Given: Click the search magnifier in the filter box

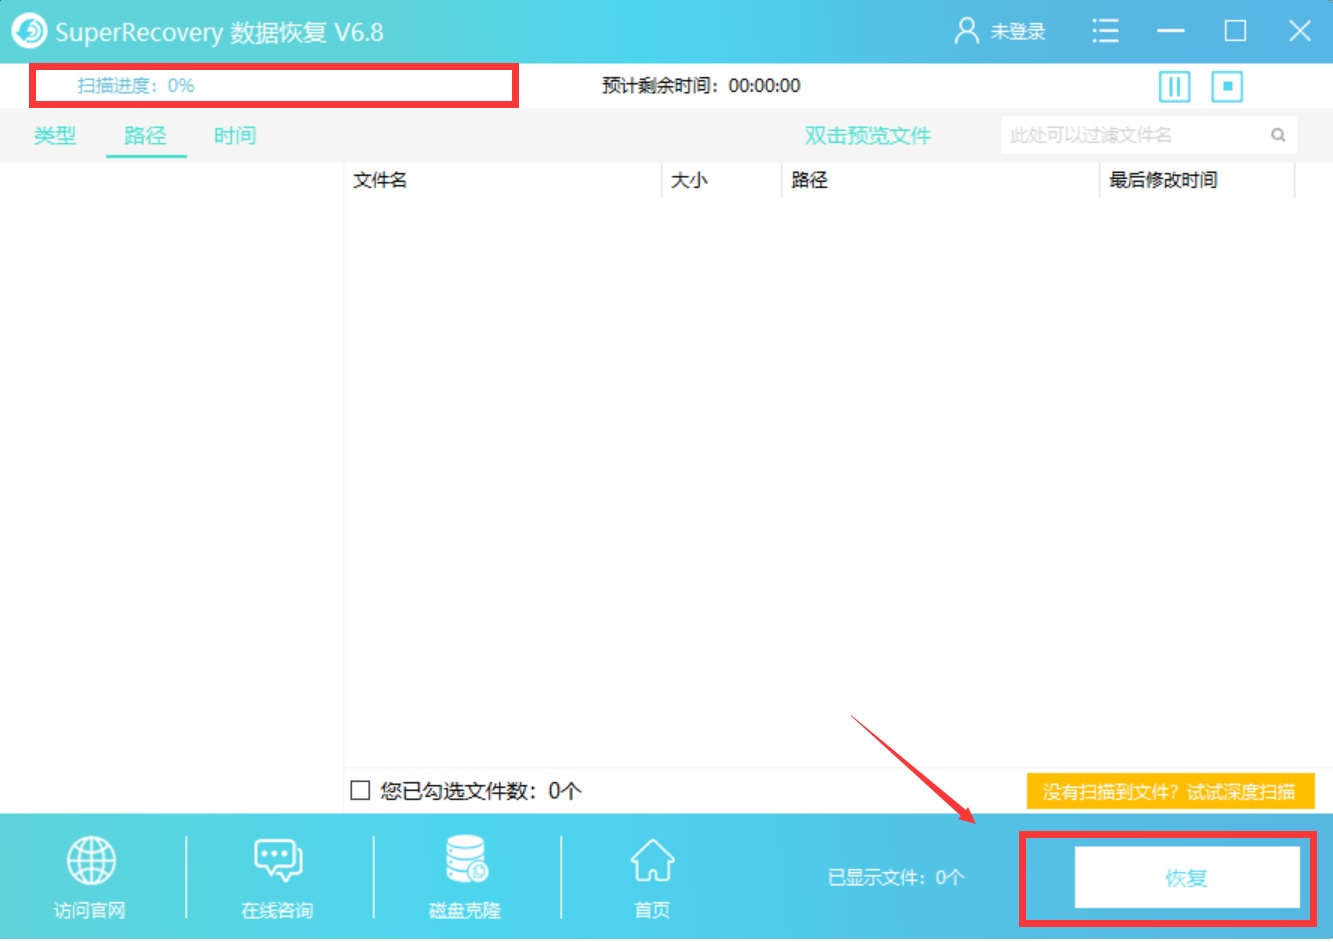Looking at the screenshot, I should click(1278, 134).
